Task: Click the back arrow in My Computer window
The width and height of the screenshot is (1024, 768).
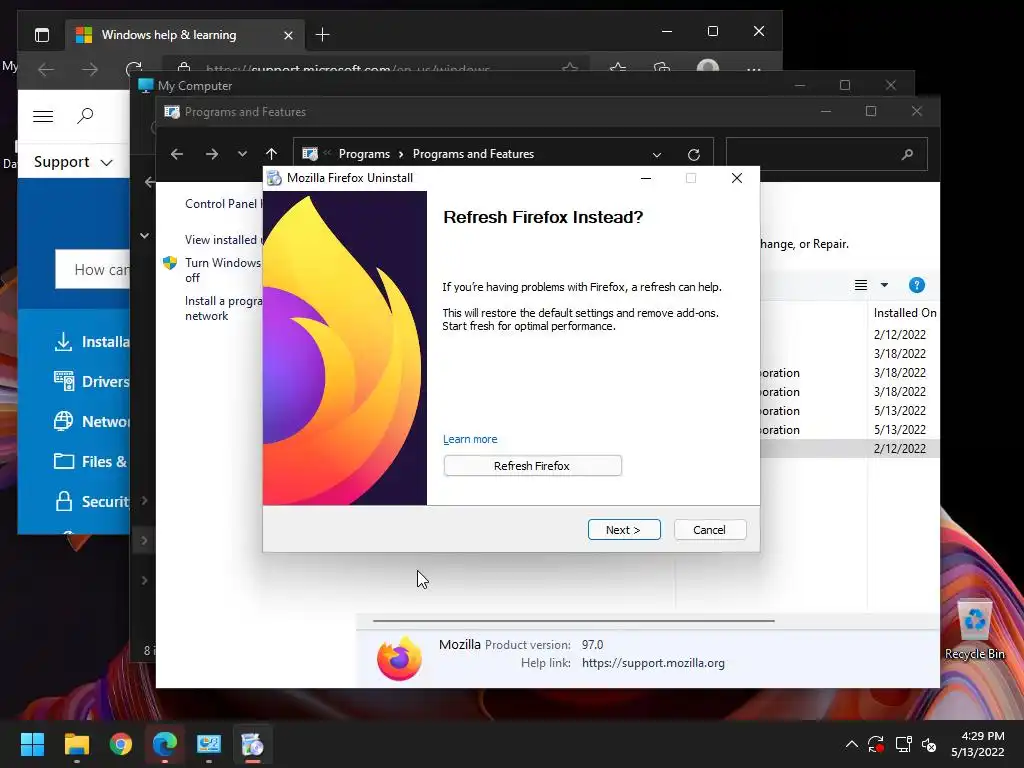Action: coord(149,182)
